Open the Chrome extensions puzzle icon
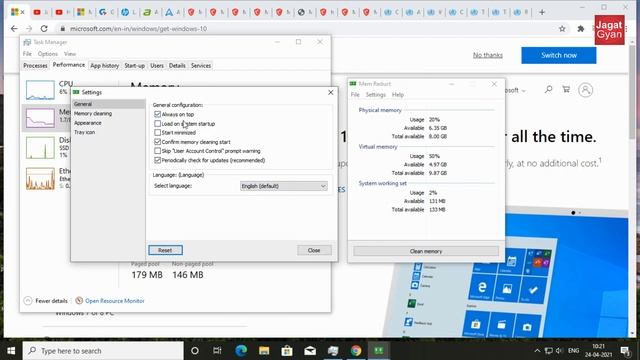This screenshot has width=640, height=360. [580, 29]
